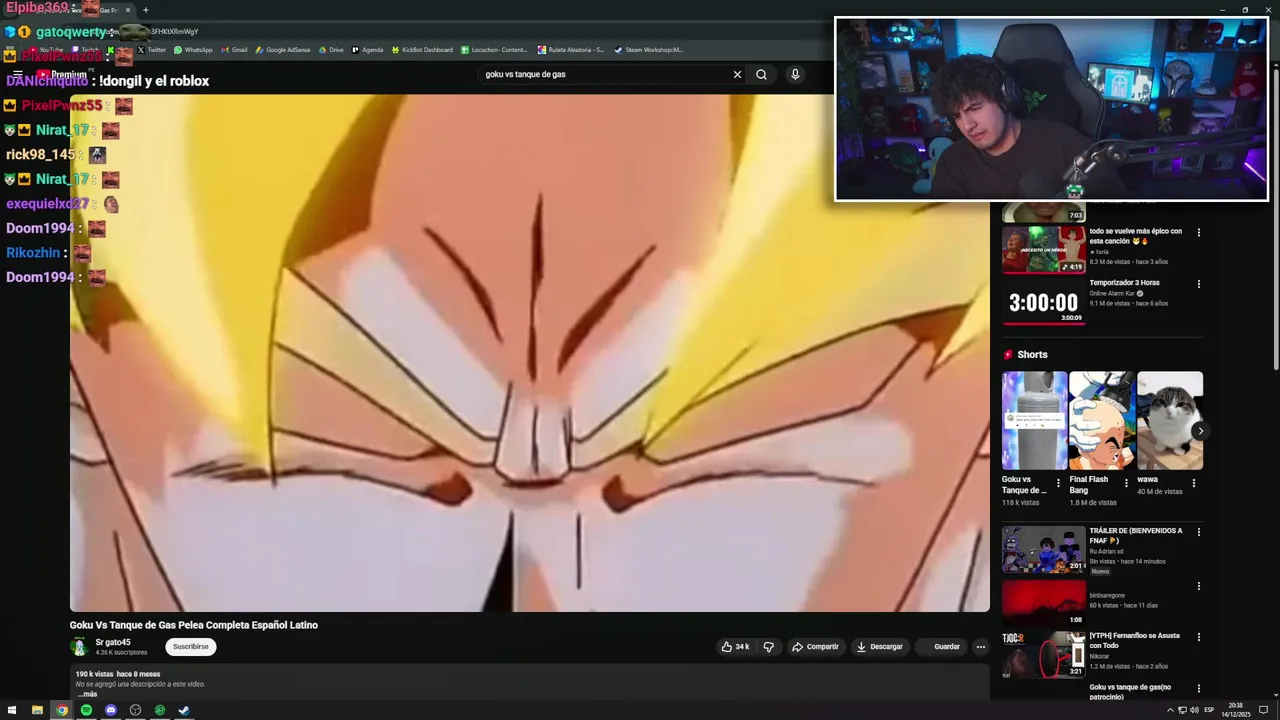This screenshot has height=720, width=1280.
Task: Open Sr gato45 channel name link
Action: pyautogui.click(x=113, y=642)
